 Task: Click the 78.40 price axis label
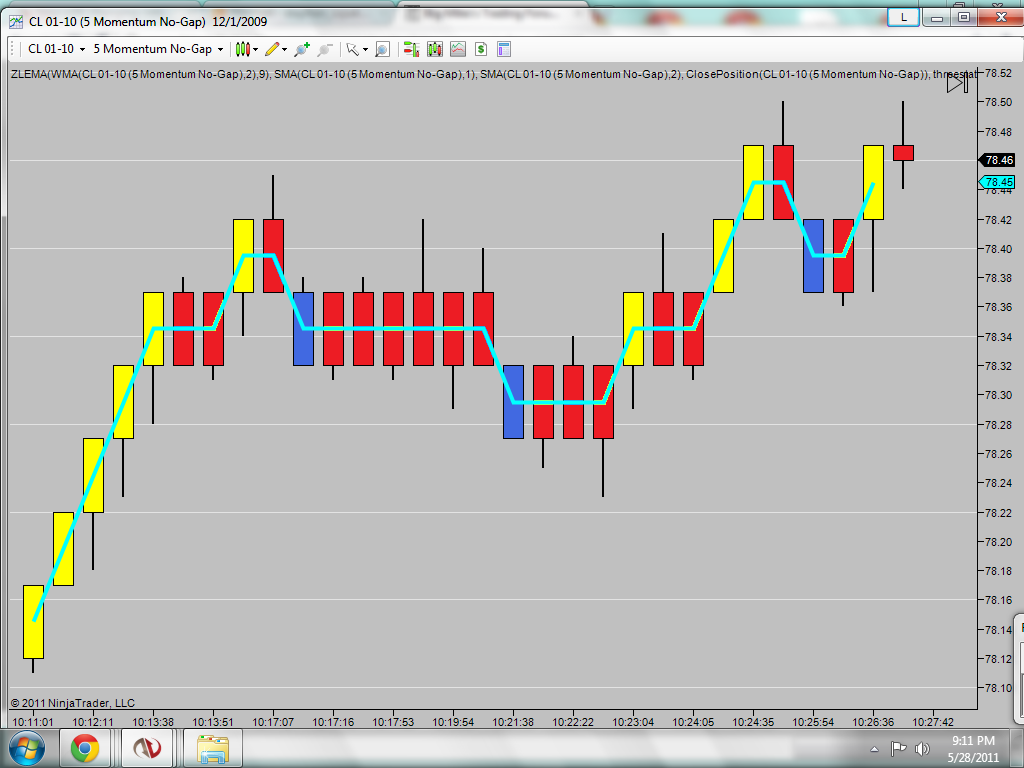[999, 249]
